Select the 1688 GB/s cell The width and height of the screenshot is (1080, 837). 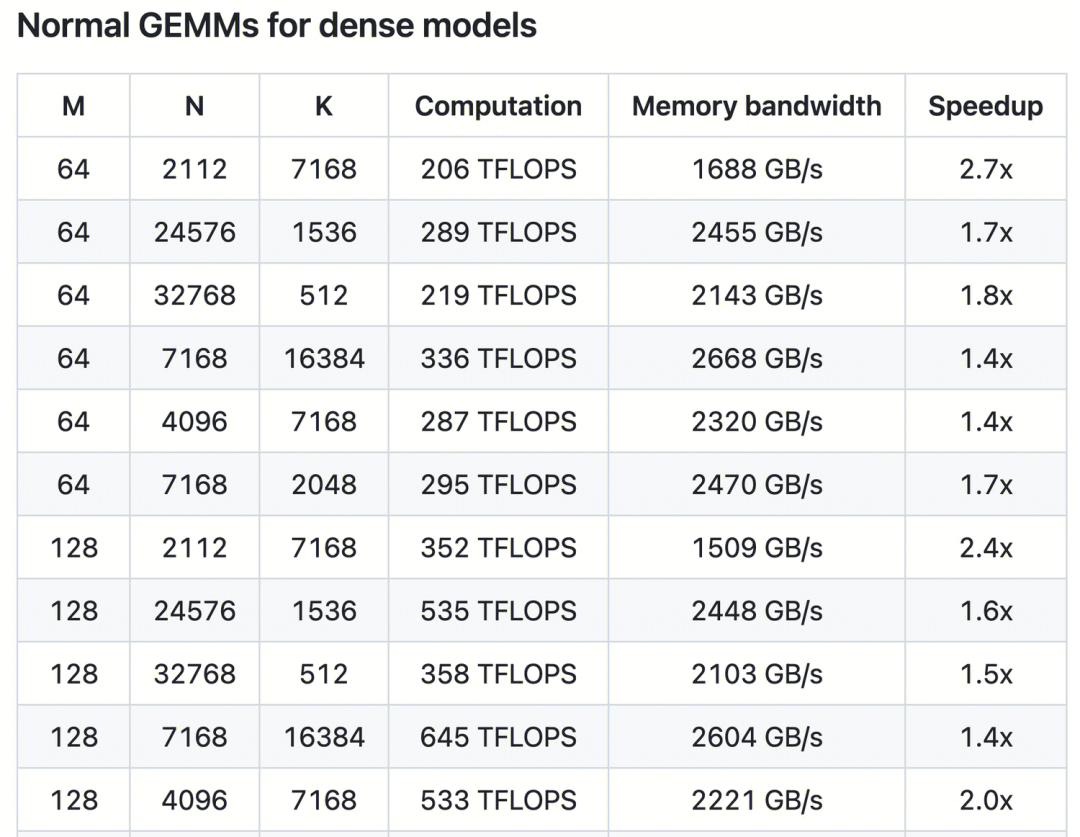point(757,169)
